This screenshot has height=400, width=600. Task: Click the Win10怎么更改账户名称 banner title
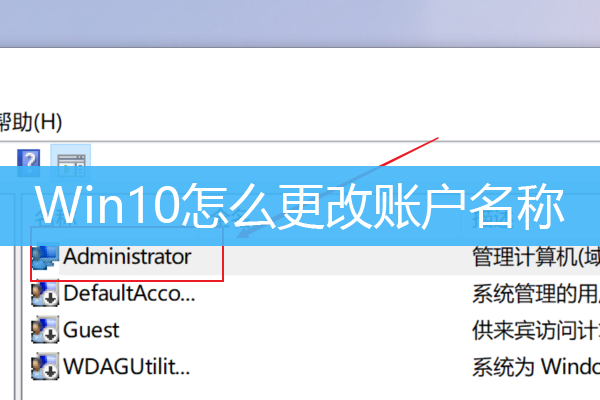coord(300,206)
